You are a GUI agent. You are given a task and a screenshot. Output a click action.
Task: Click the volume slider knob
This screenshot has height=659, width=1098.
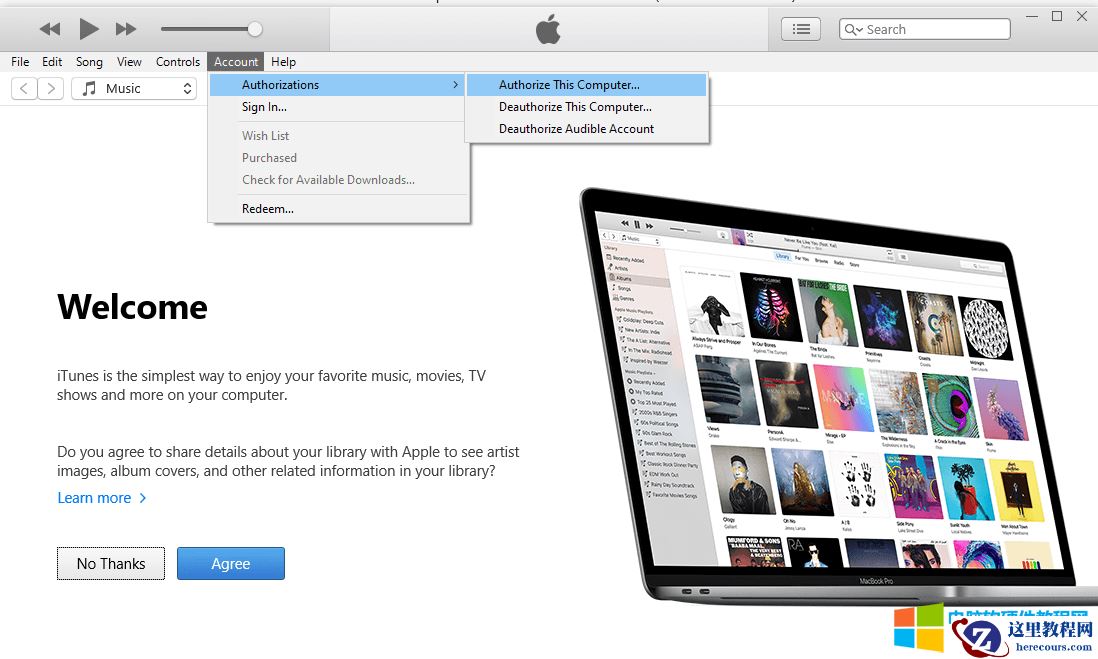pyautogui.click(x=255, y=29)
